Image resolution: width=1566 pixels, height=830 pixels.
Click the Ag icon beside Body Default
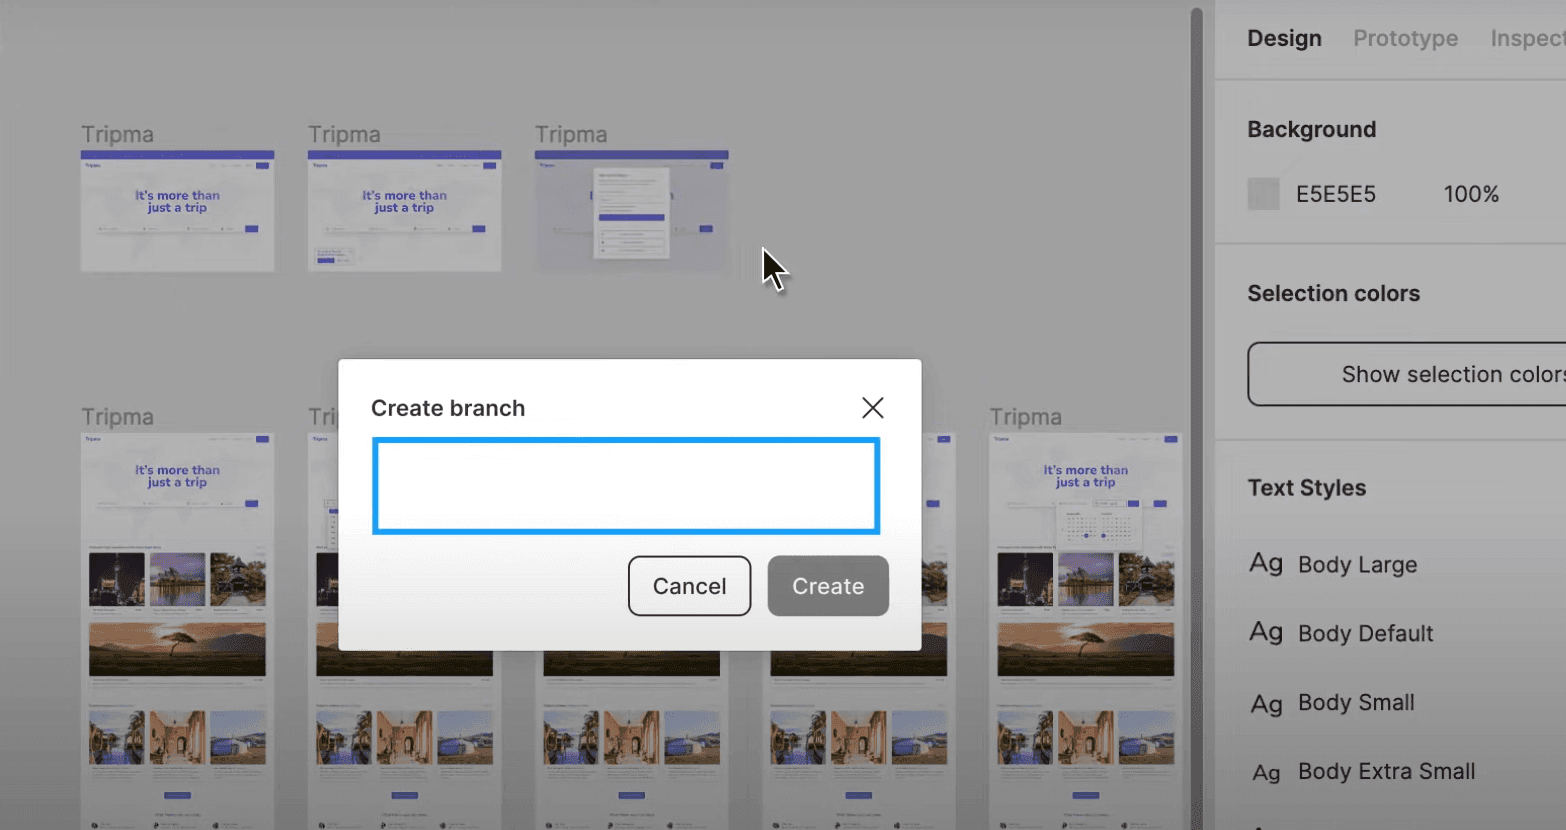click(x=1266, y=633)
